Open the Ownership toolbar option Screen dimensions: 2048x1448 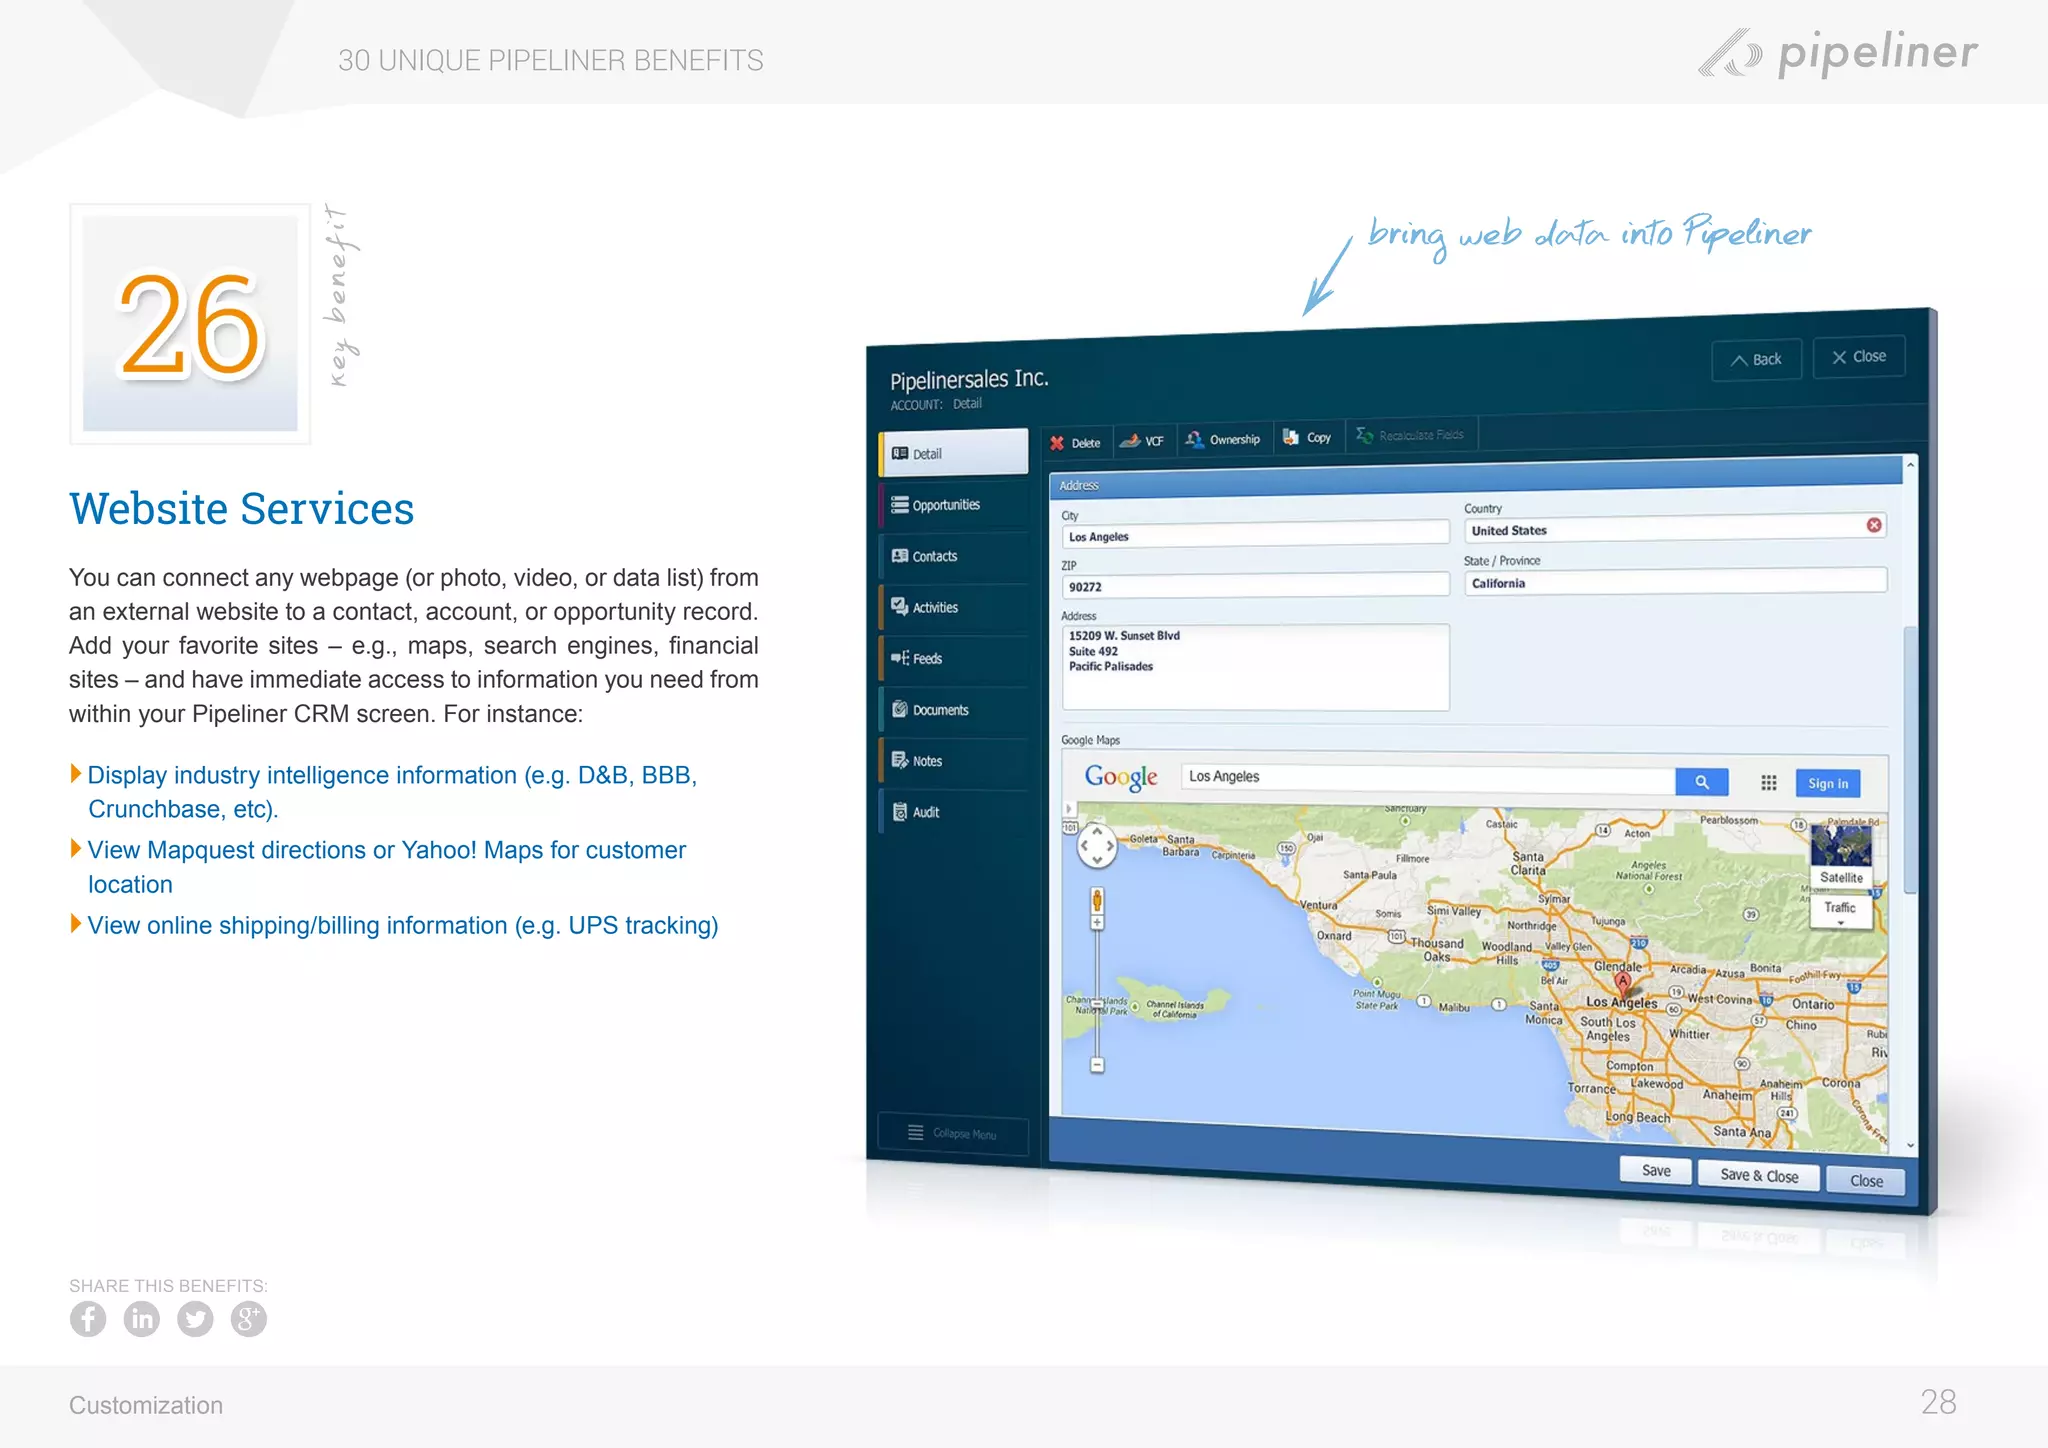[x=1223, y=439]
